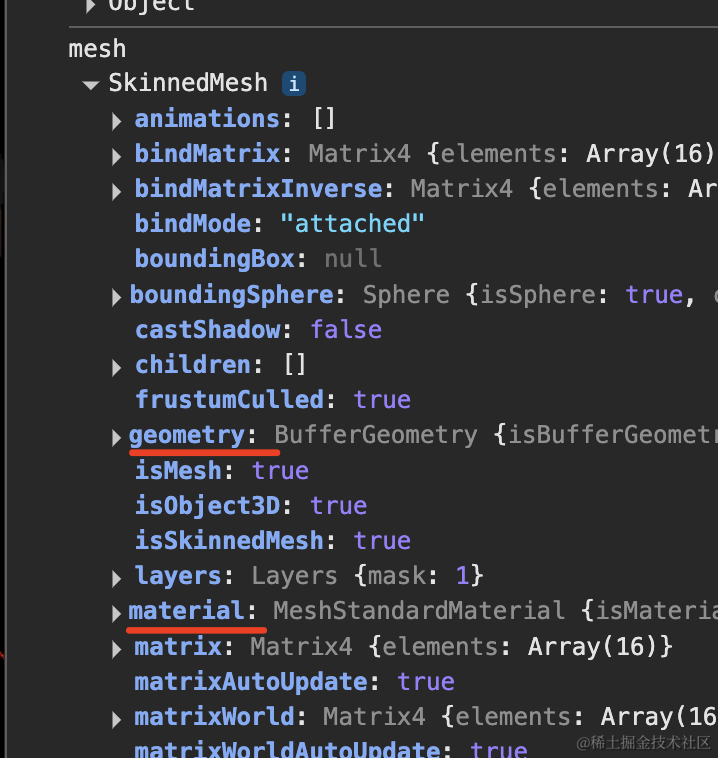Click the isObject3D property key
718x758 pixels.
[x=207, y=506]
